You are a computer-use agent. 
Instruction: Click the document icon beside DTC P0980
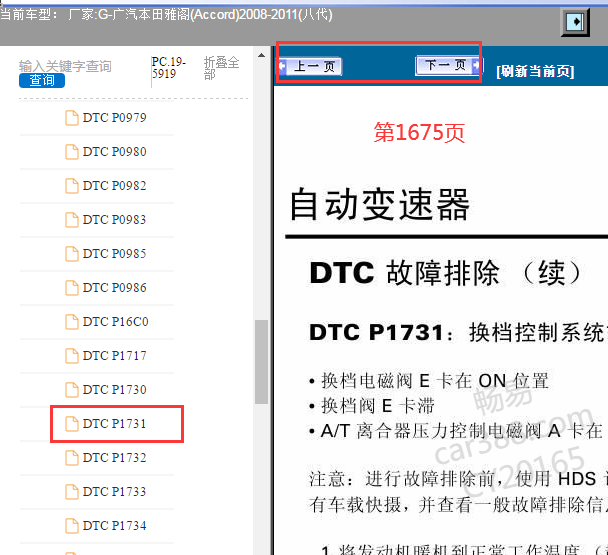72,152
